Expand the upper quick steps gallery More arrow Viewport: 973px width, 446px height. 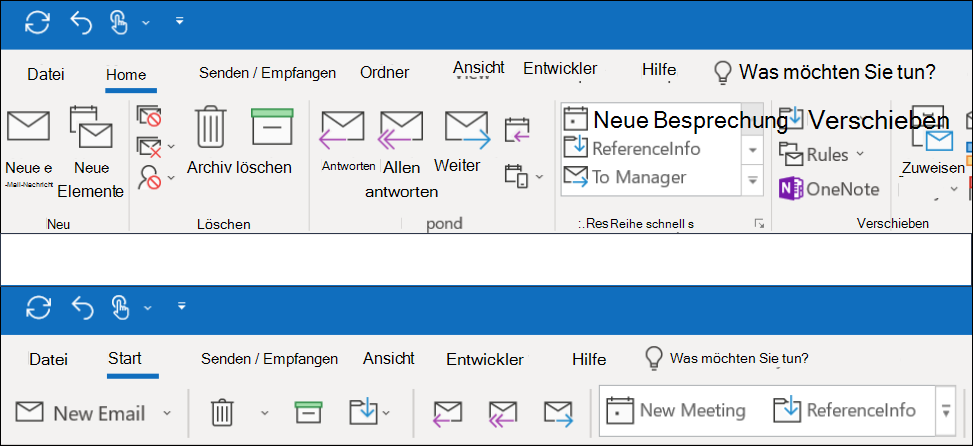753,181
